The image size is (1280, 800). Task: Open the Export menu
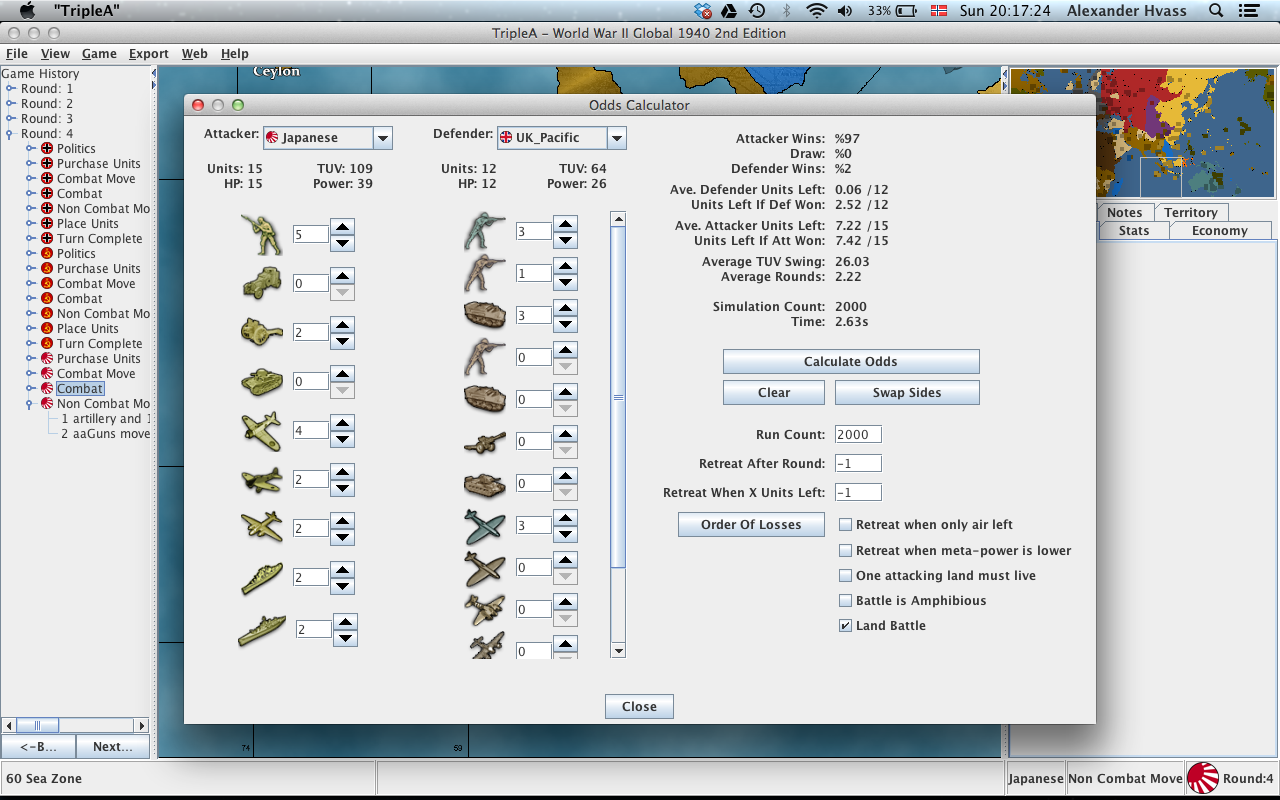(x=149, y=53)
